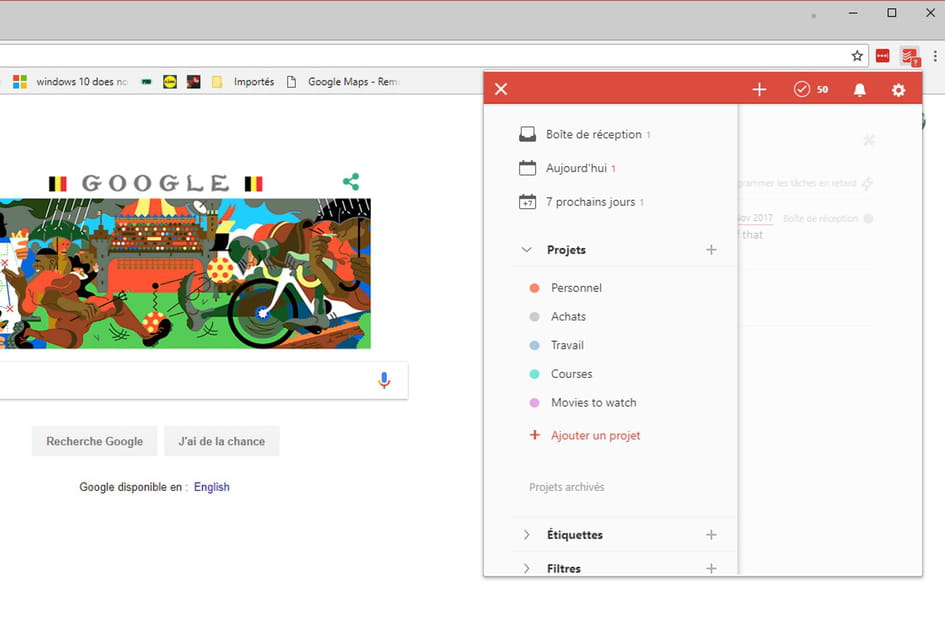Viewport: 945px width, 630px height.
Task: Click the purple Movies to watch color dot
Action: pyautogui.click(x=534, y=403)
